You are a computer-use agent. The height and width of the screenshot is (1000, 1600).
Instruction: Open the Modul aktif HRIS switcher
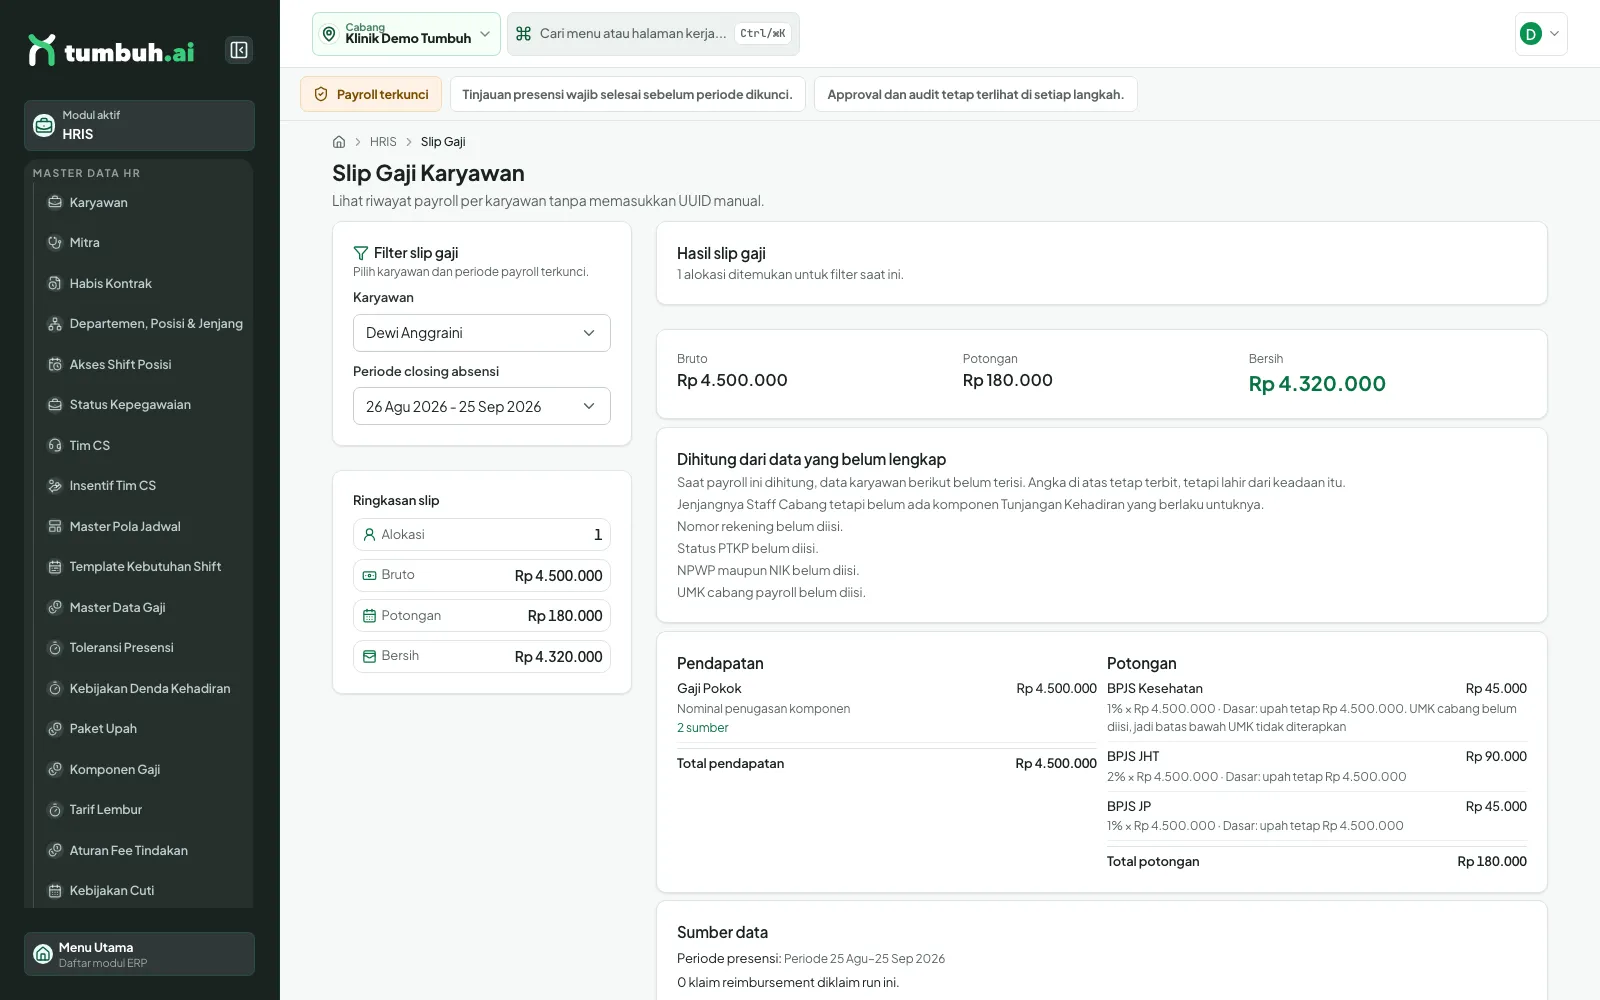pyautogui.click(x=139, y=126)
